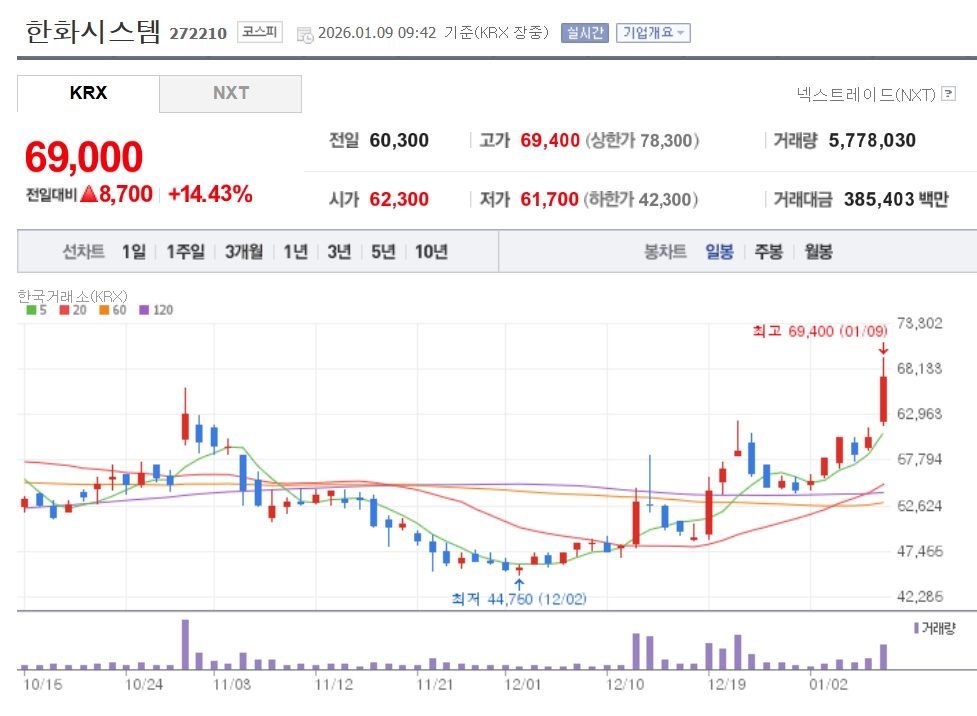Click the calendar icon beside the timestamp
Screen dimensions: 977x716
tap(305, 34)
